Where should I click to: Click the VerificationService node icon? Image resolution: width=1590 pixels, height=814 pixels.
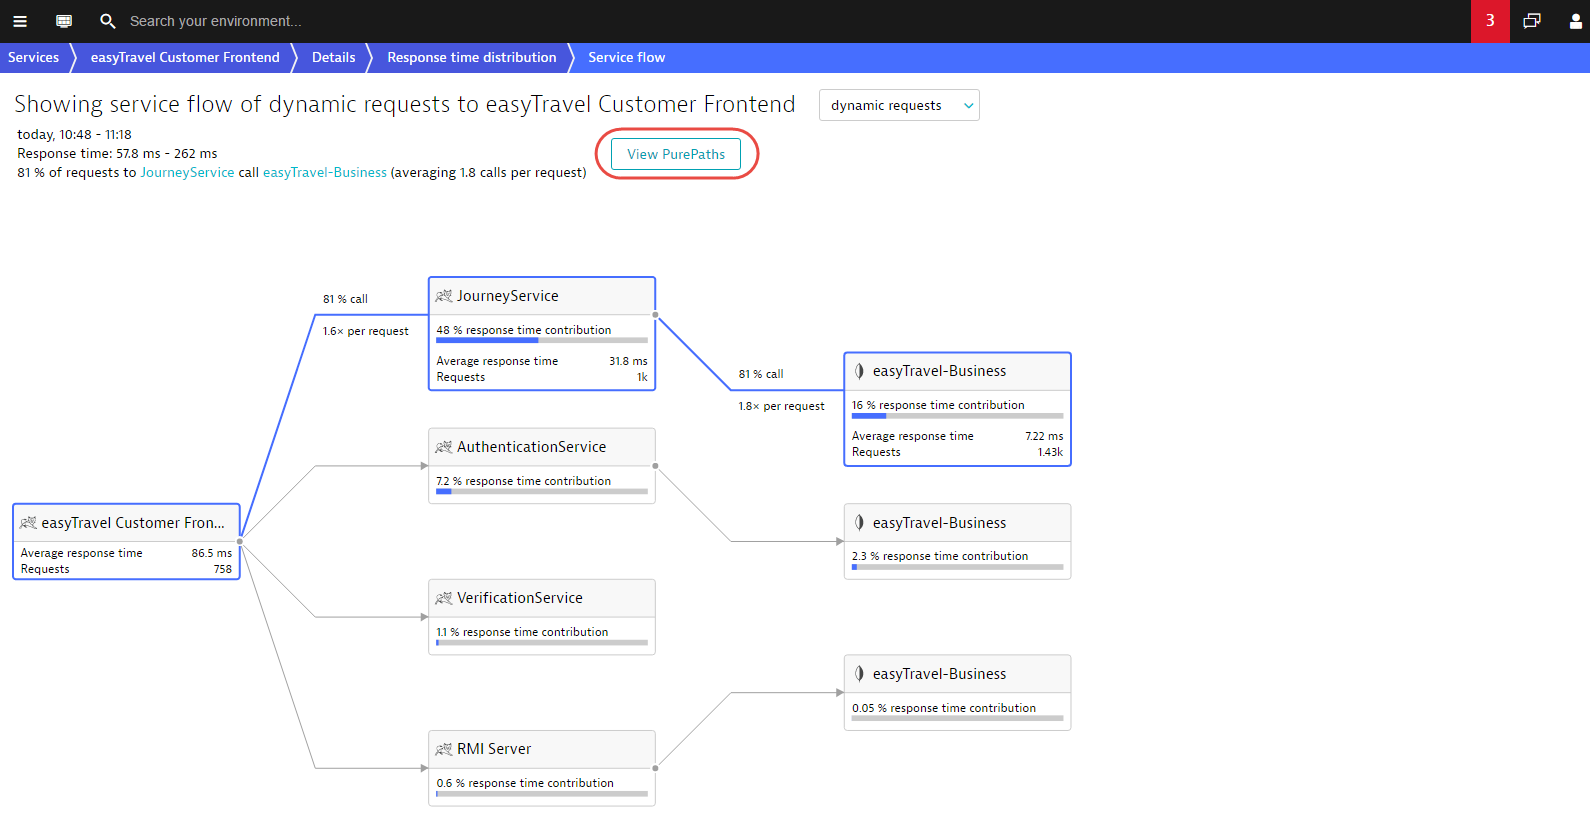444,598
